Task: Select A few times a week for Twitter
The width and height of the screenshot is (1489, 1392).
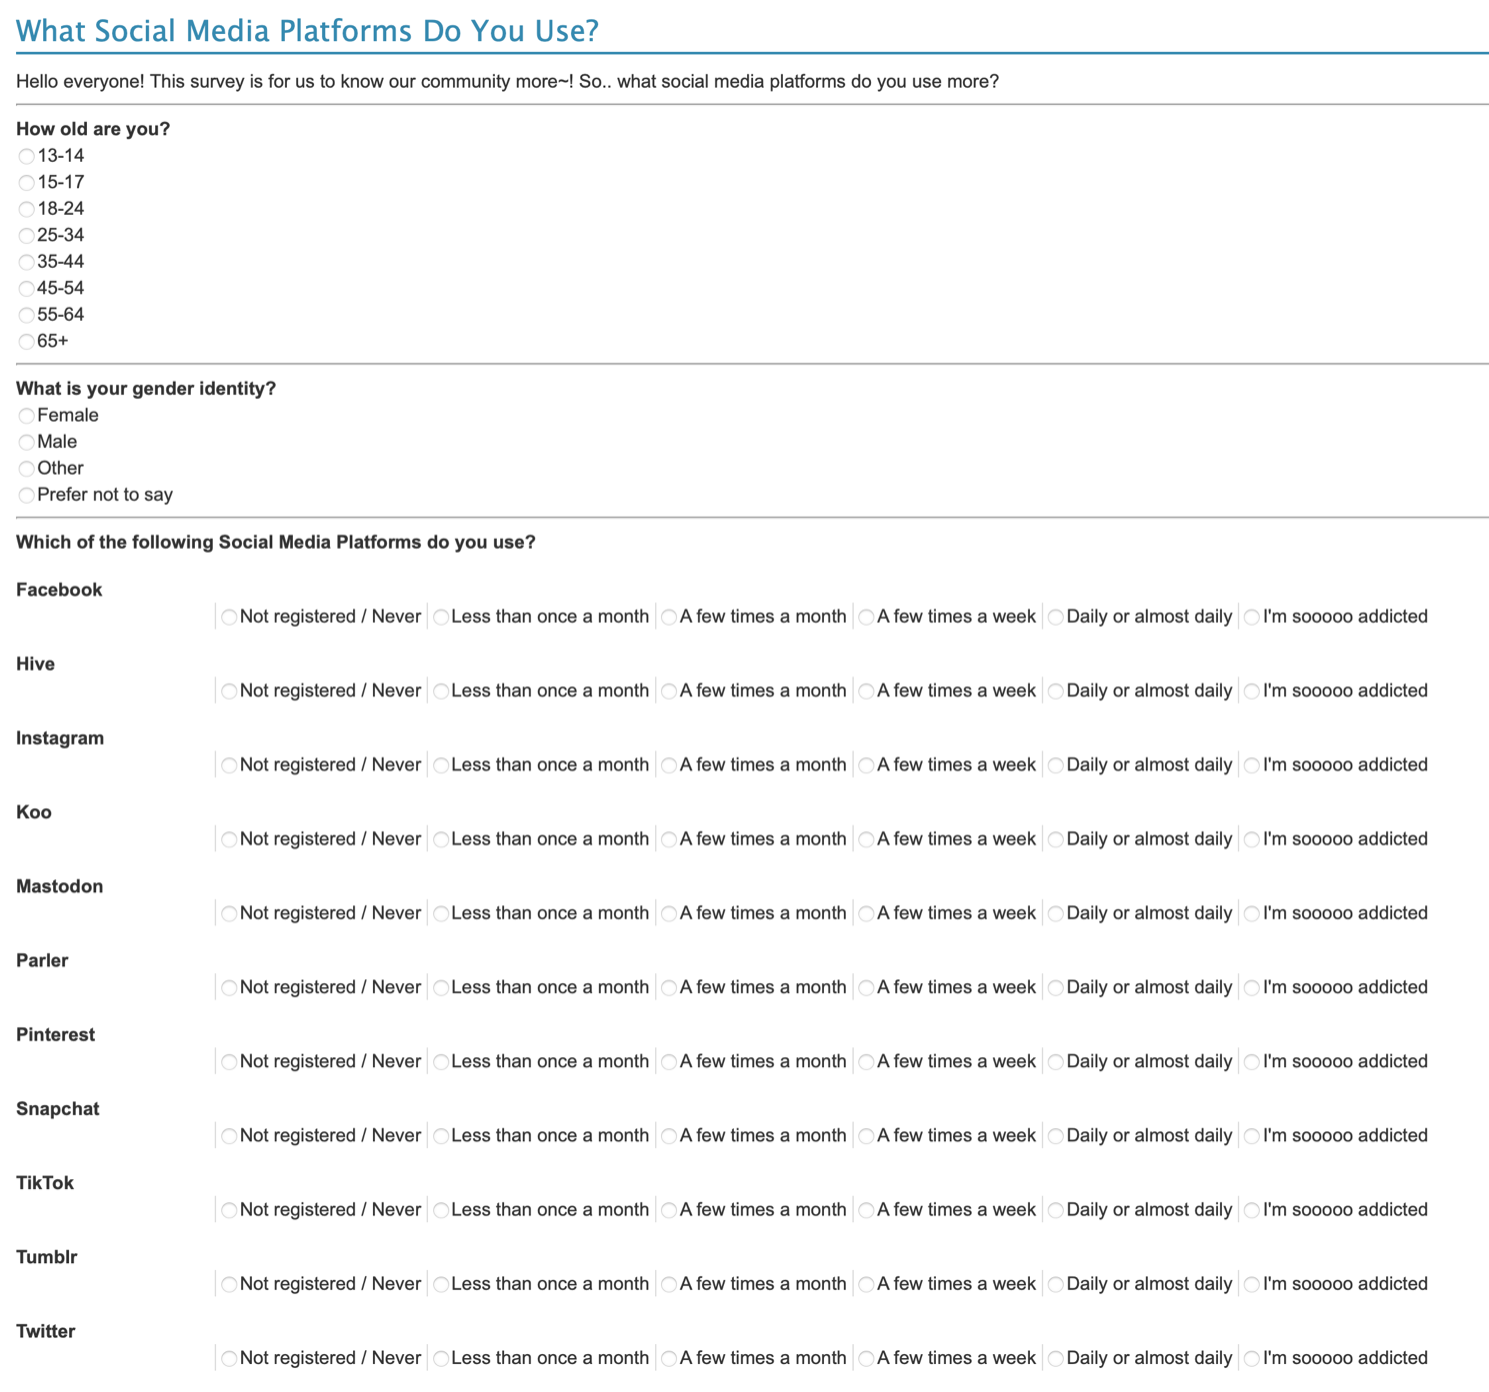Action: point(867,1358)
